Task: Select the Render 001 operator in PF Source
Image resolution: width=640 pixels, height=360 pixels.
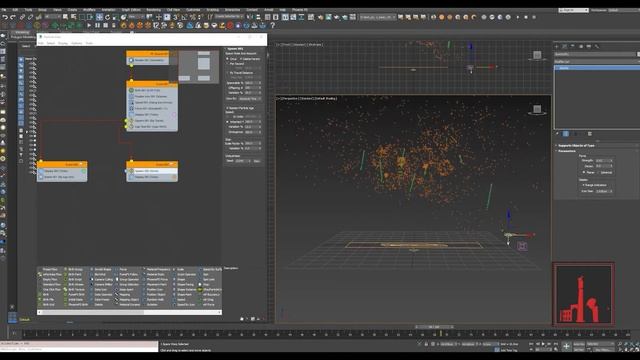Action: click(149, 60)
